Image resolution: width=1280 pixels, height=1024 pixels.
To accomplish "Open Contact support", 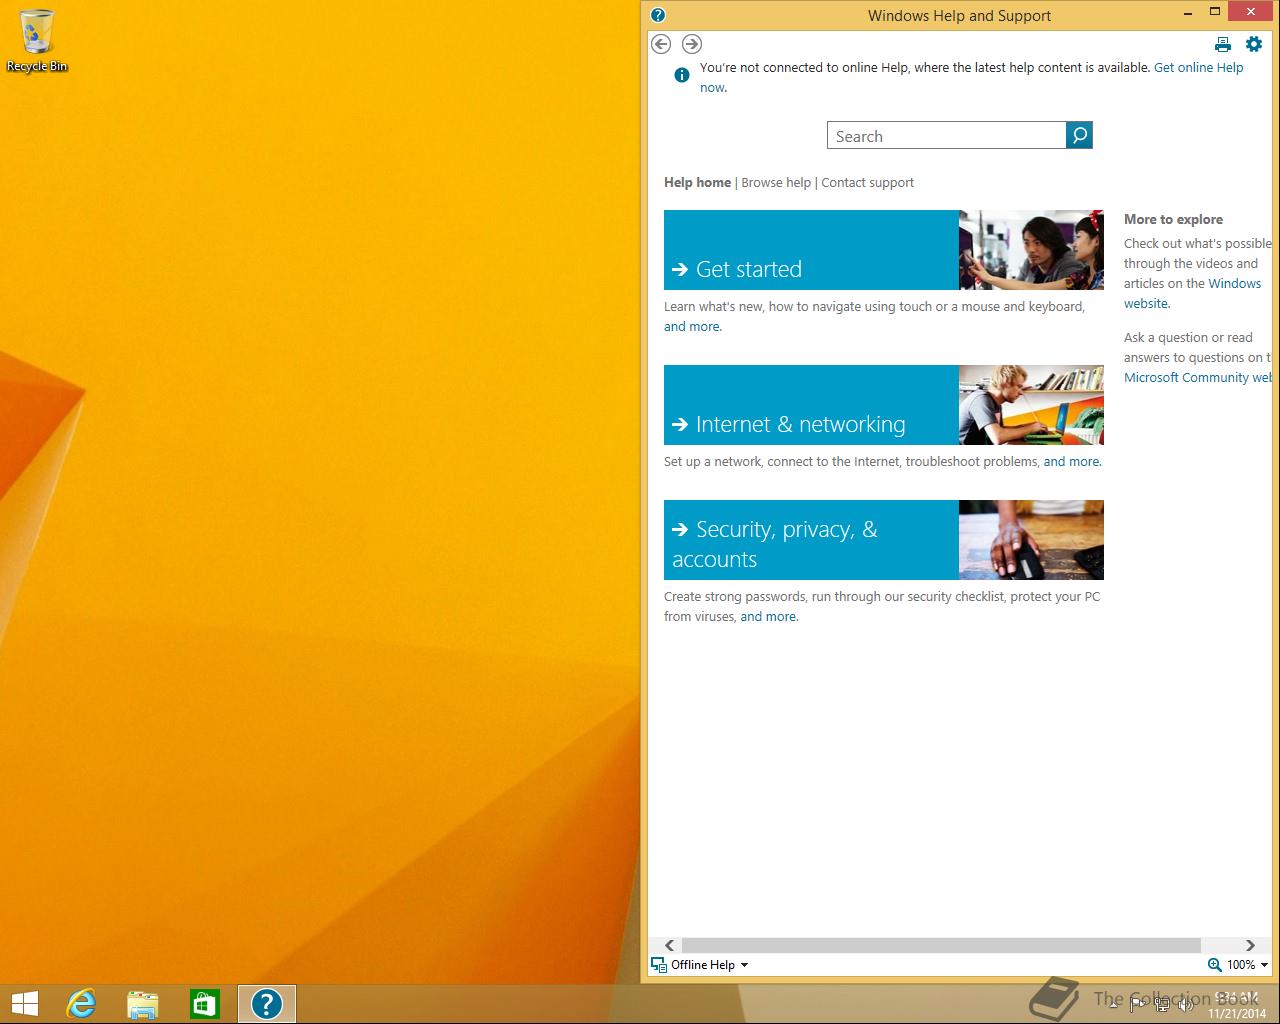I will tap(868, 182).
